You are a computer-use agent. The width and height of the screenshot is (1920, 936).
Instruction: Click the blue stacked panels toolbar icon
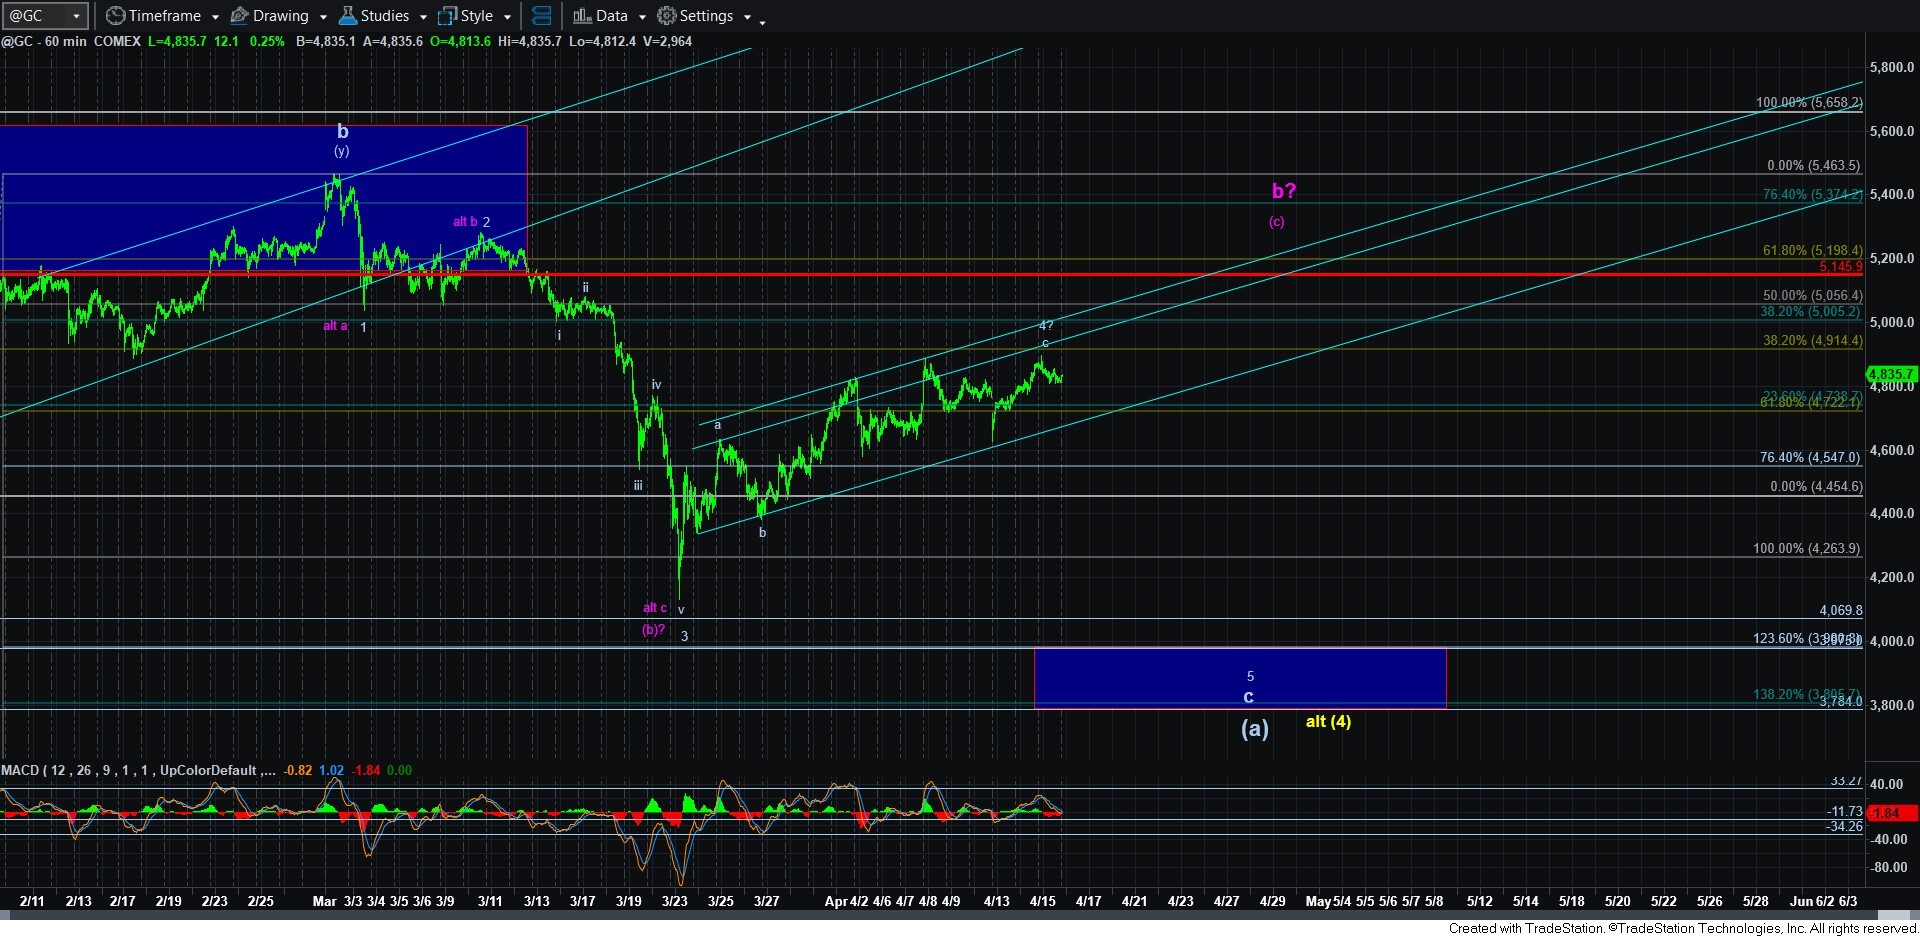(x=541, y=16)
